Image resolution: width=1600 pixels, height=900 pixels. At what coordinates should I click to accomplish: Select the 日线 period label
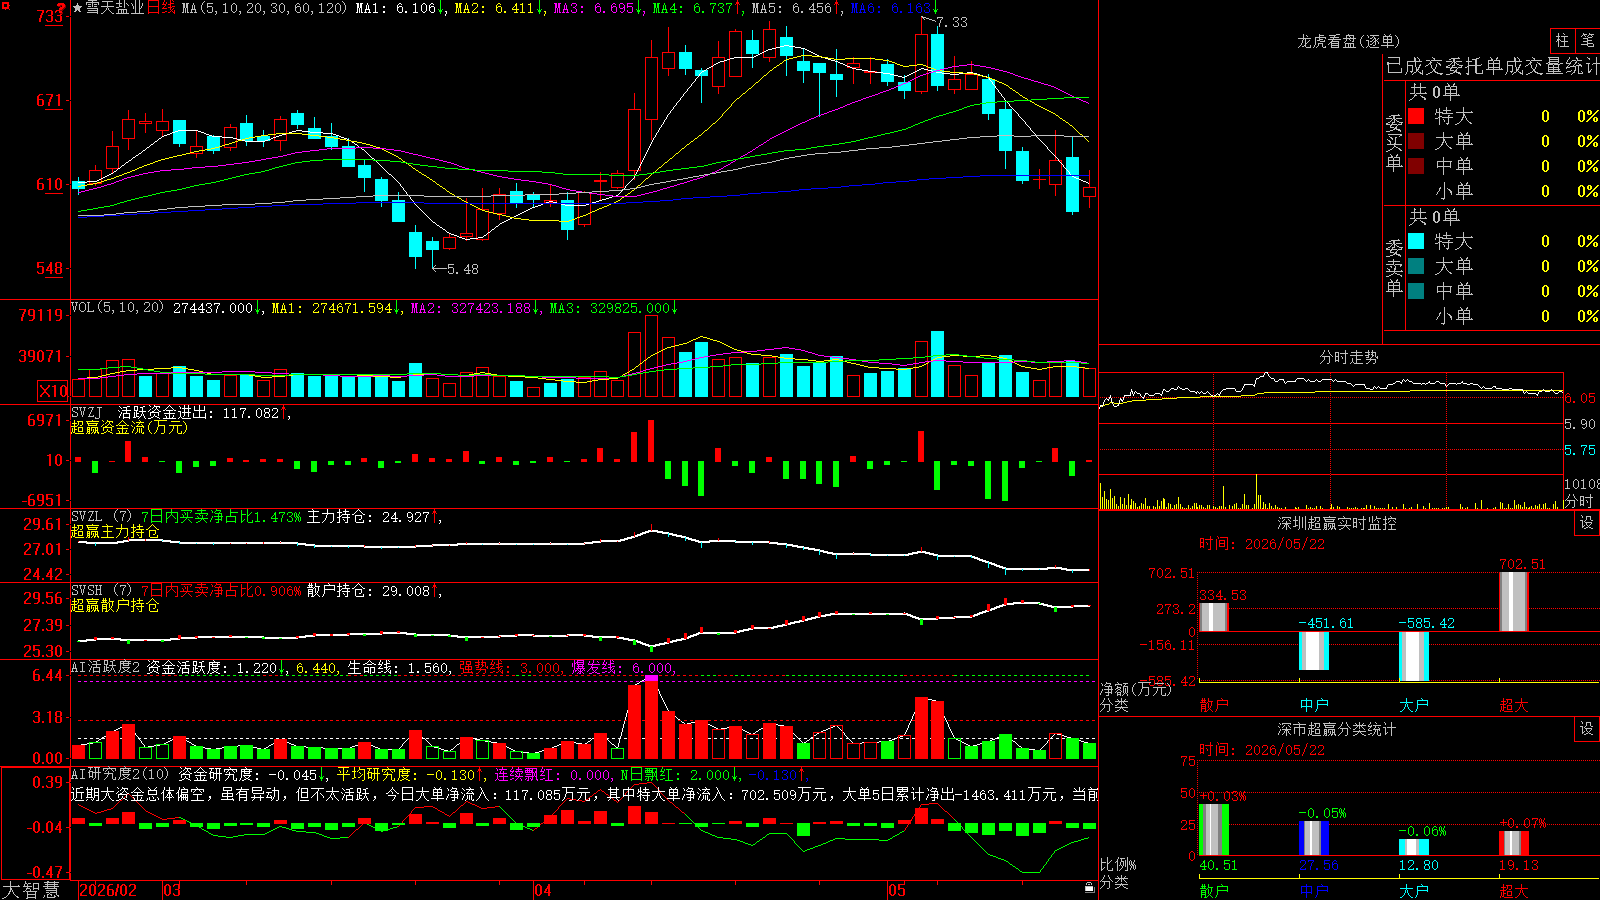click(x=161, y=8)
